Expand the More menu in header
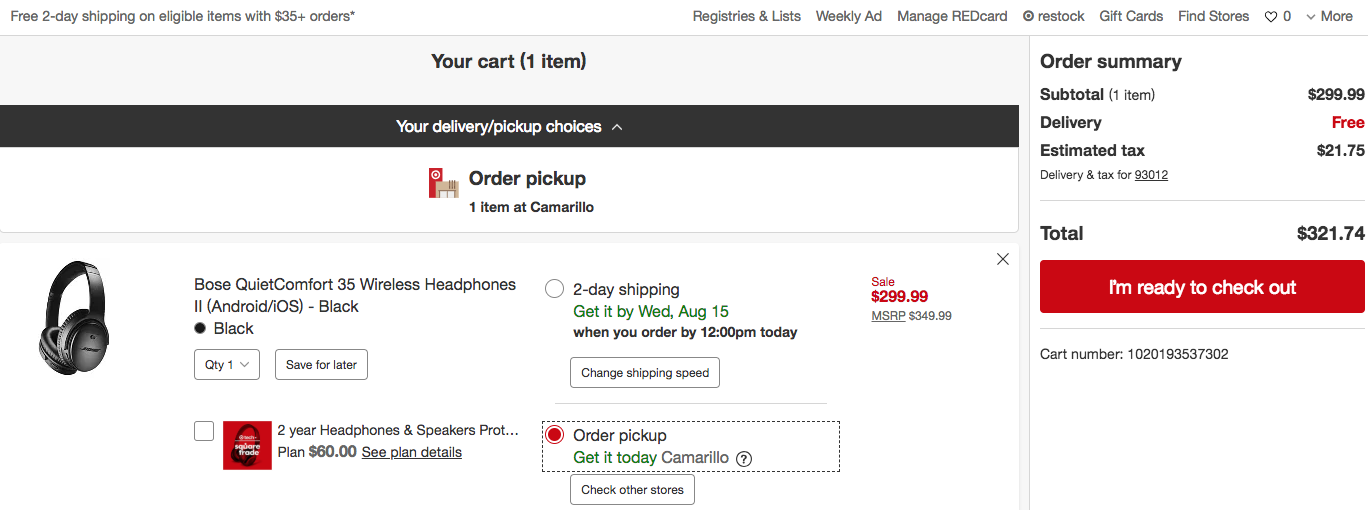Image resolution: width=1368 pixels, height=510 pixels. [x=1329, y=16]
